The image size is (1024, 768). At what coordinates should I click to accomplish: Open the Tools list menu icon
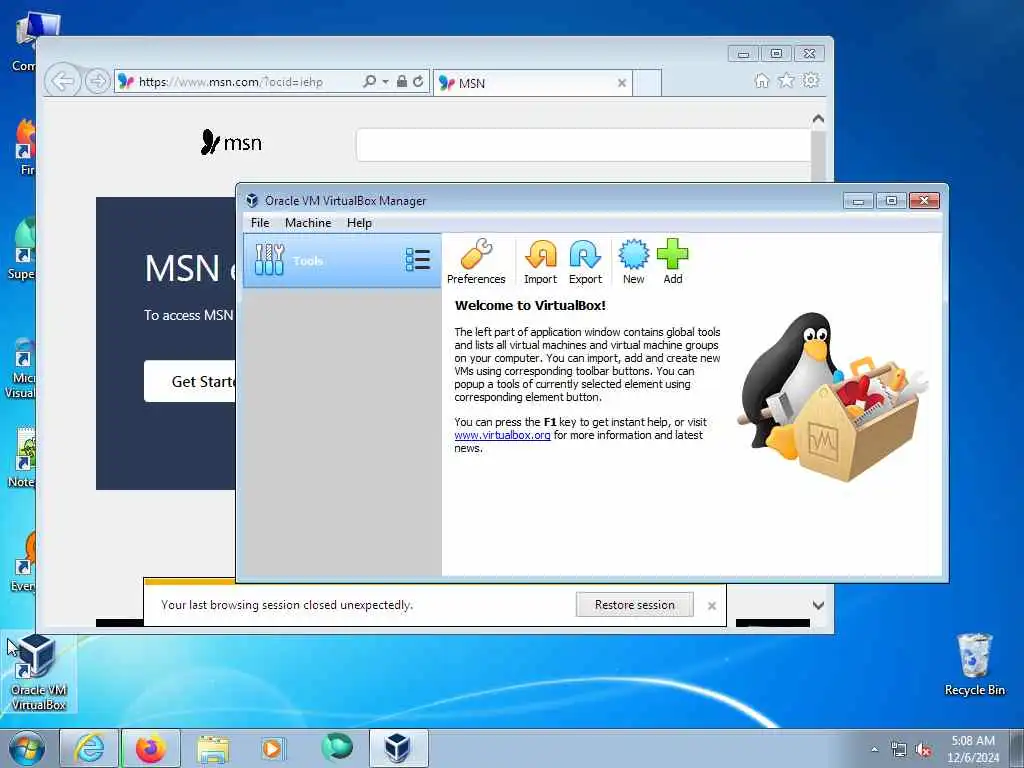[x=418, y=260]
